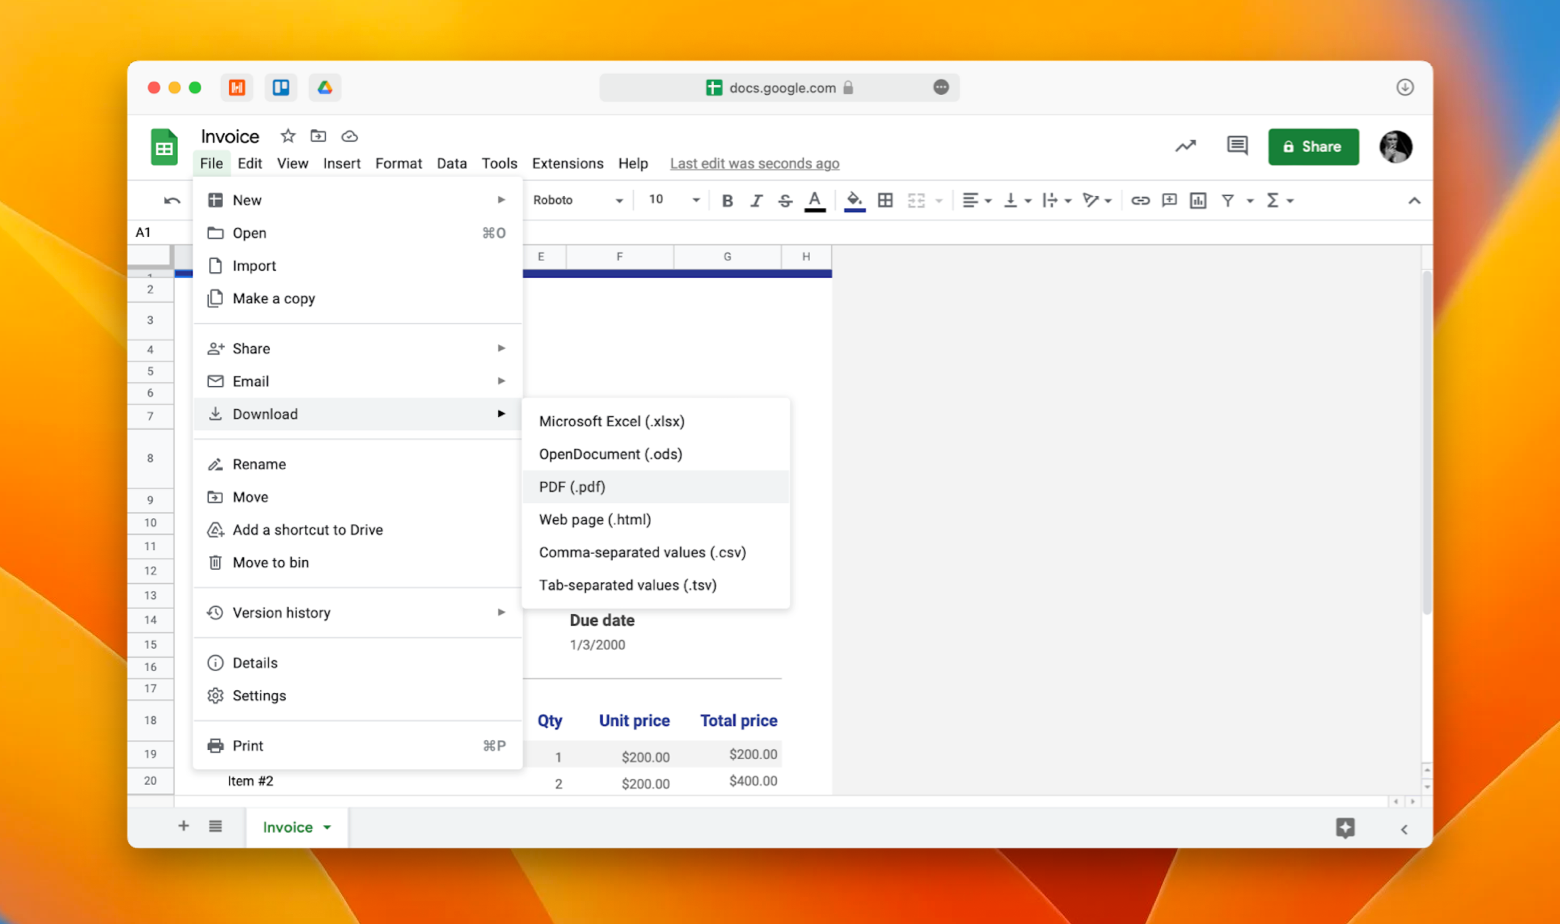Open the Roboto font family dropdown
Screen dimensions: 1560x924
click(577, 200)
